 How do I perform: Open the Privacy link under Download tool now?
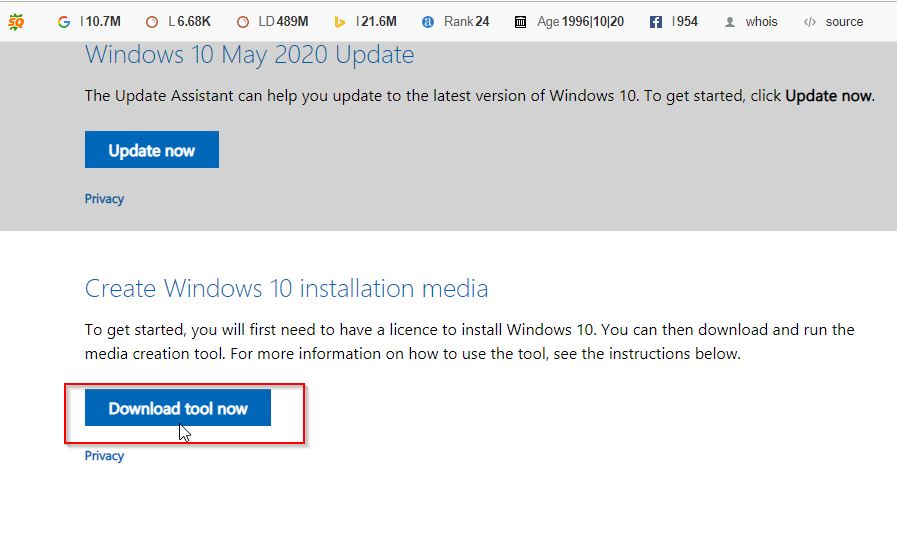pos(104,455)
